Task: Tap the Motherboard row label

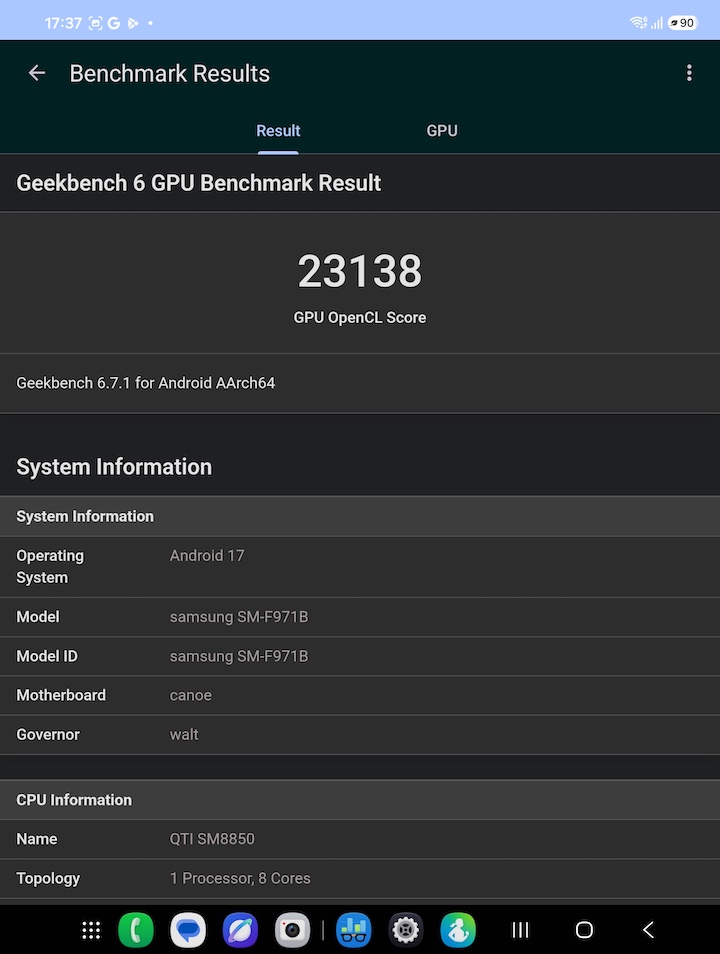Action: coord(61,695)
